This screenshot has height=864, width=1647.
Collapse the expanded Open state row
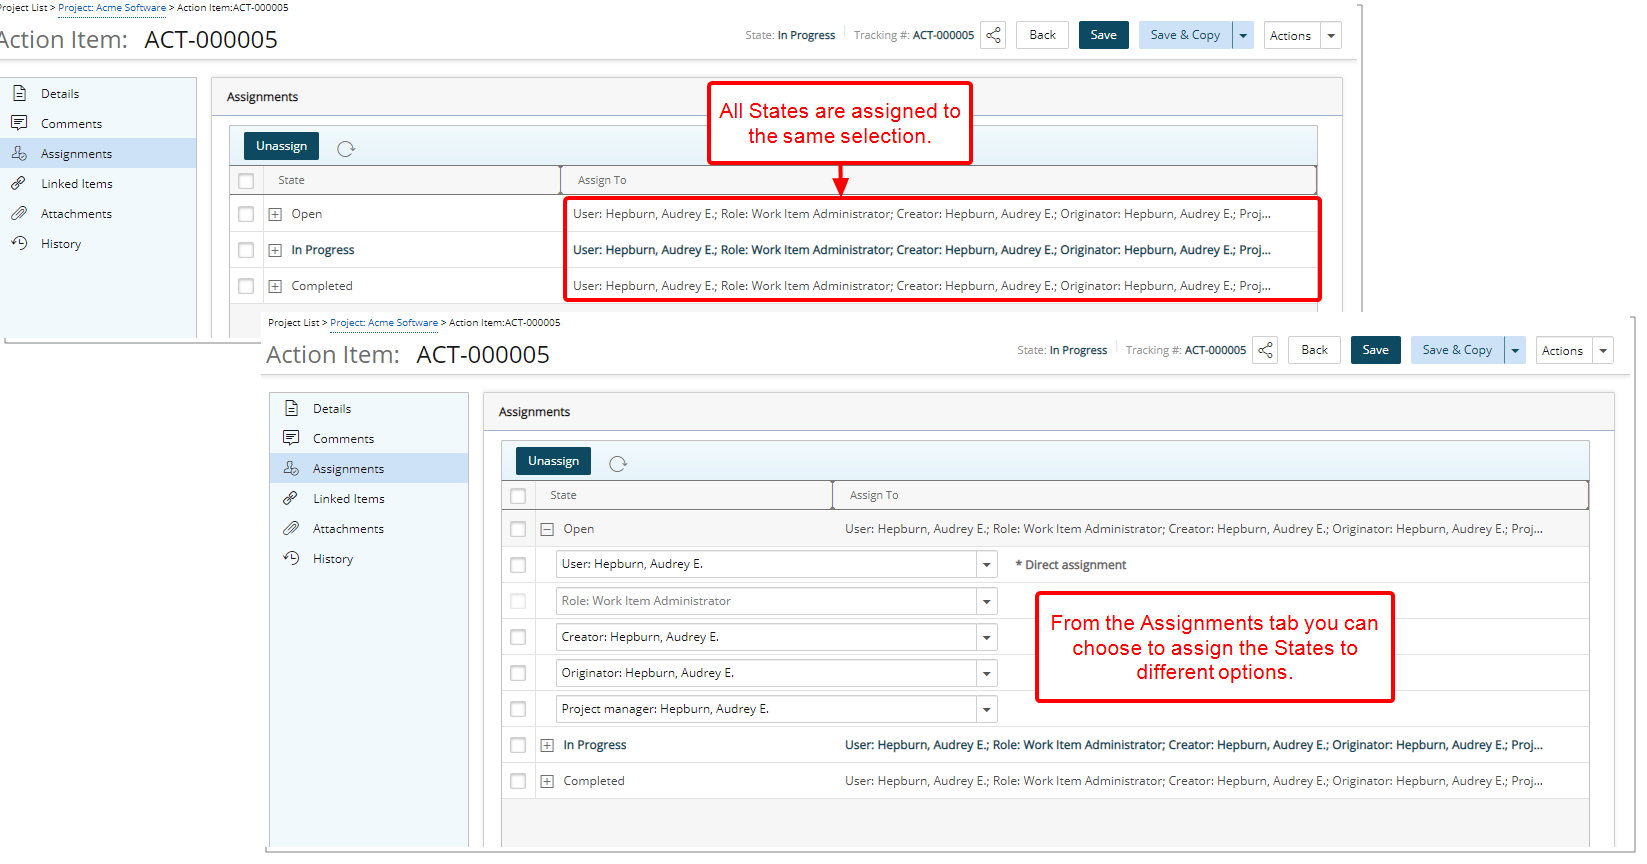pos(547,530)
